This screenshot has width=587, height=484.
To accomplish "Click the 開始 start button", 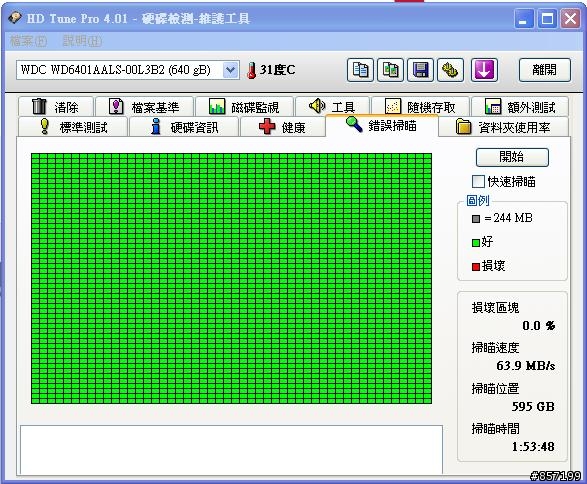I will click(512, 157).
